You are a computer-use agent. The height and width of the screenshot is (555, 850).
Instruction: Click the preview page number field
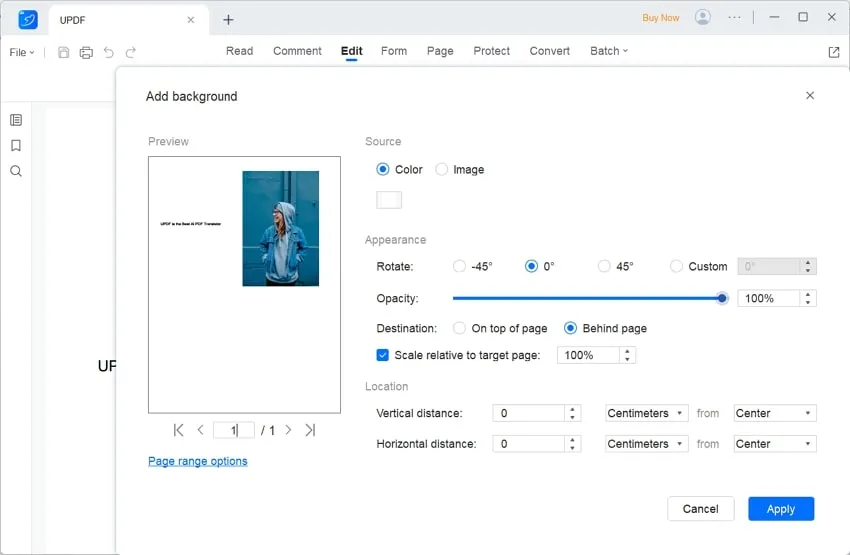coord(234,430)
